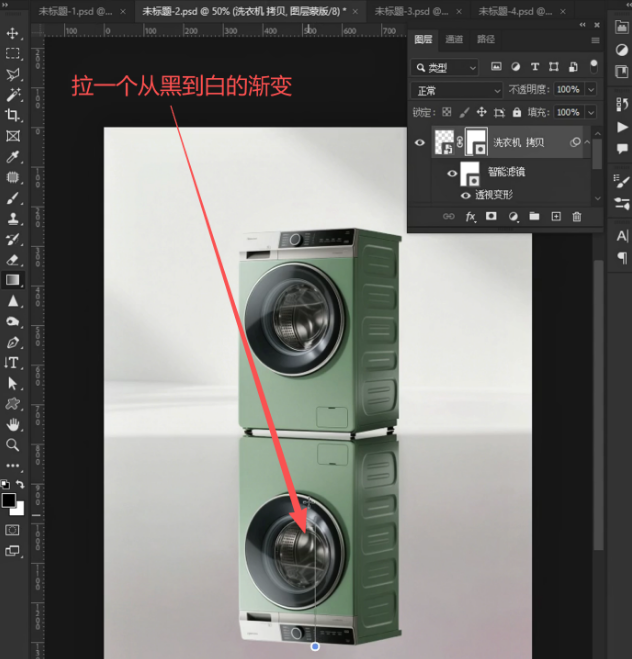This screenshot has width=632, height=659.
Task: Filter layers by type layers
Action: pos(535,66)
